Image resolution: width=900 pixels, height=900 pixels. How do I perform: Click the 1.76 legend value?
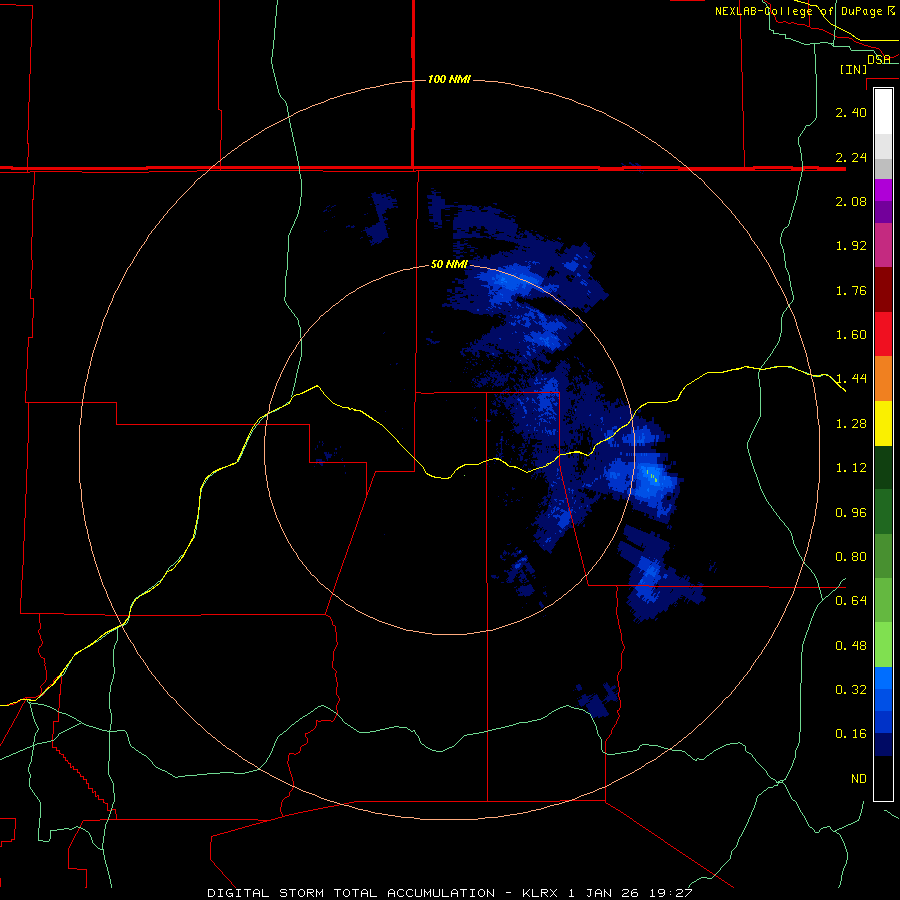pyautogui.click(x=851, y=290)
